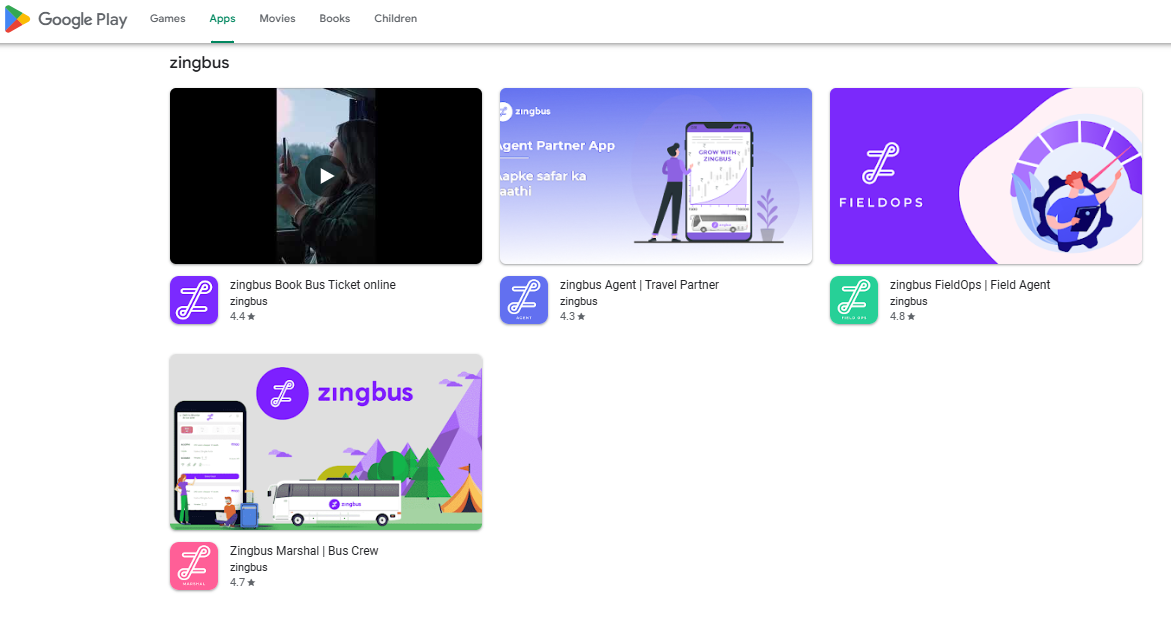Click the 4.7 star rating under Marshal
The height and width of the screenshot is (619, 1171).
click(x=242, y=582)
